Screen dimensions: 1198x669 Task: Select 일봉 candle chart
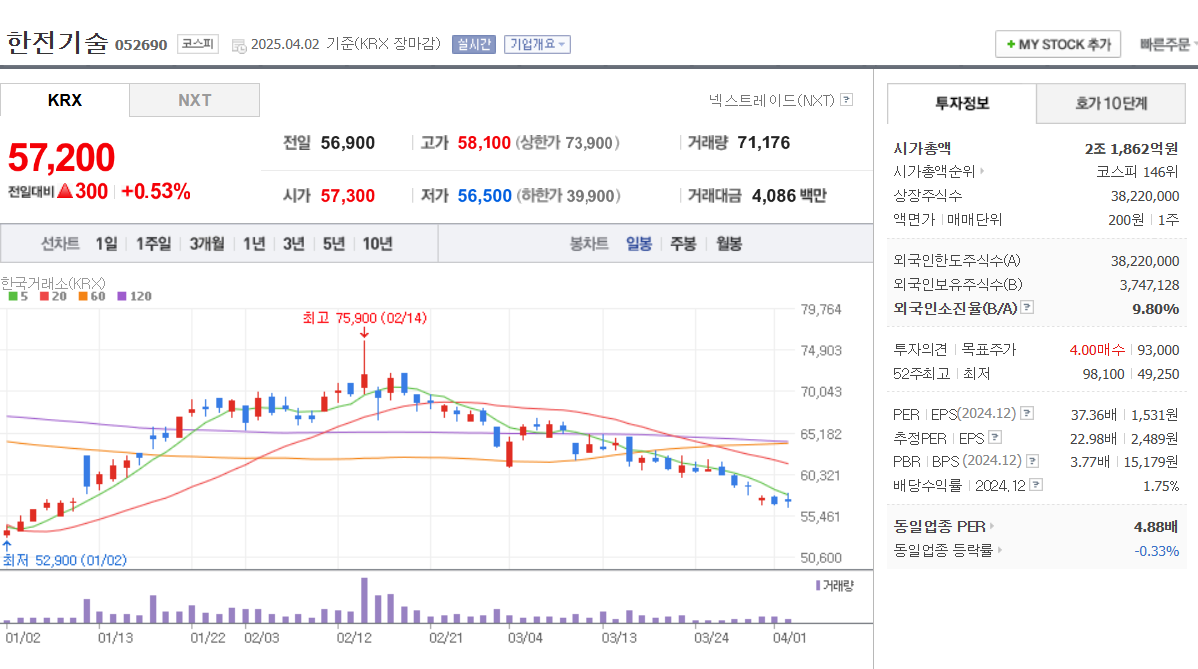pyautogui.click(x=639, y=244)
